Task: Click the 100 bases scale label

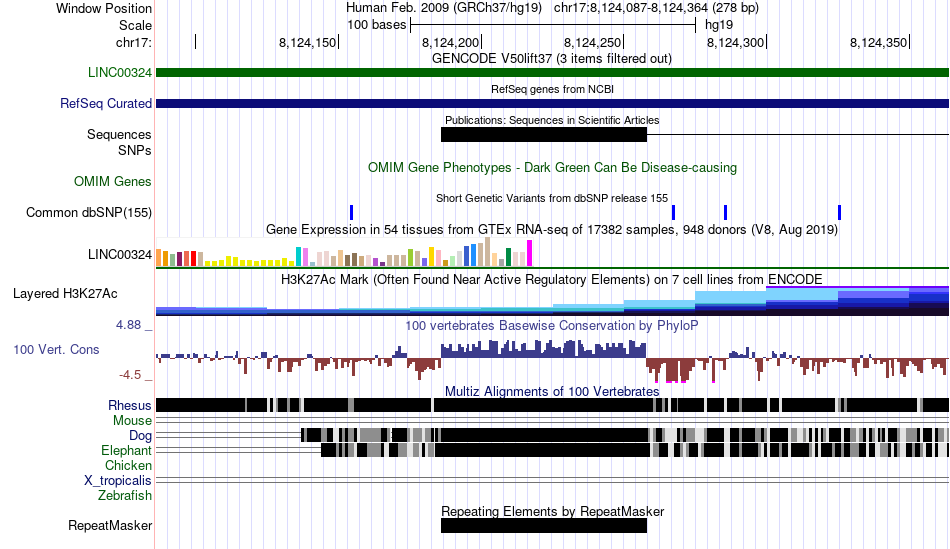Action: point(376,25)
